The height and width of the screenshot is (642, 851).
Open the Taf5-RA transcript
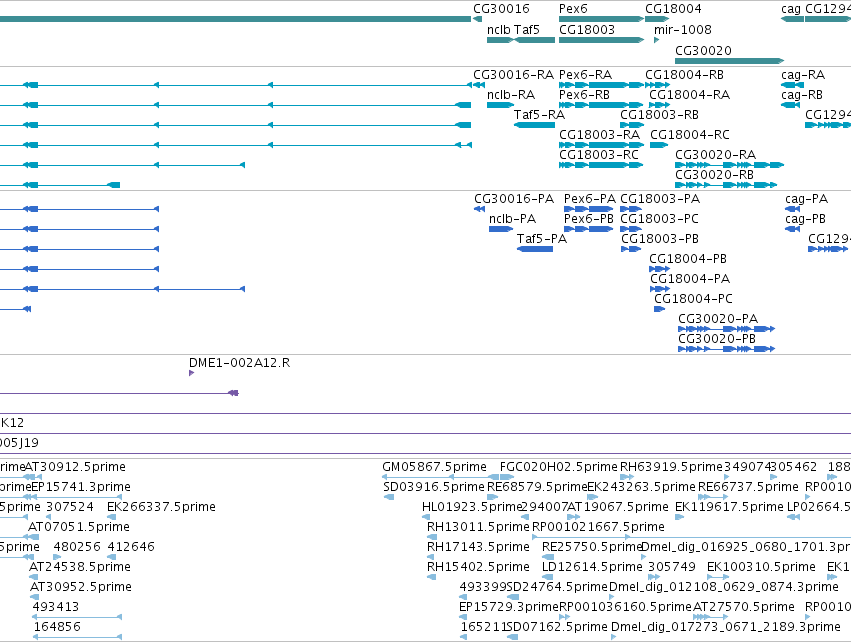534,125
